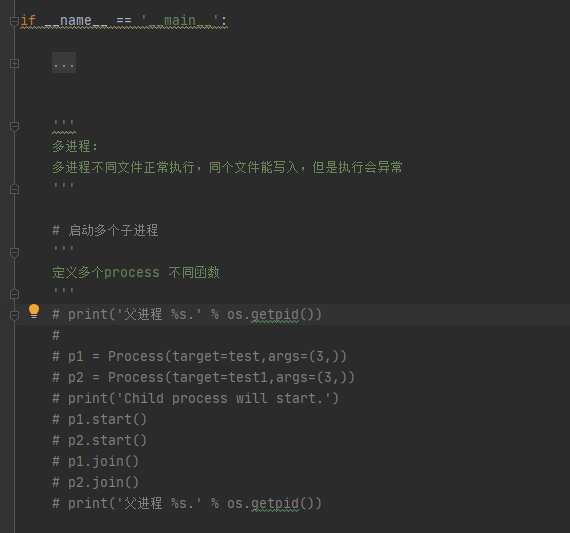Click the underlined getpid in first print comment
570x533 pixels.
[x=275, y=314]
